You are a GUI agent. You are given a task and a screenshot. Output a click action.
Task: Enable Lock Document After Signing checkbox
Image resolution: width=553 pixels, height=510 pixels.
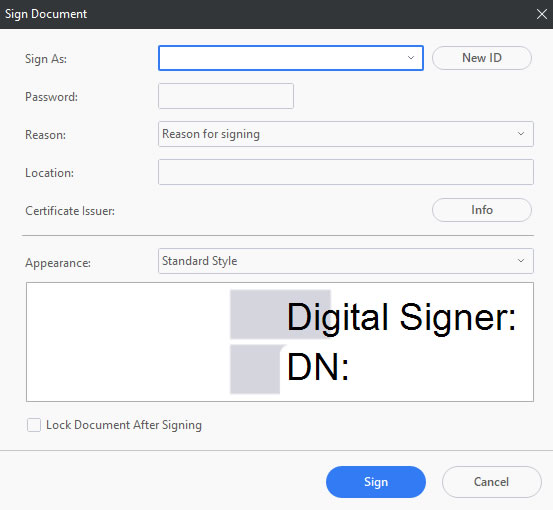click(x=34, y=425)
